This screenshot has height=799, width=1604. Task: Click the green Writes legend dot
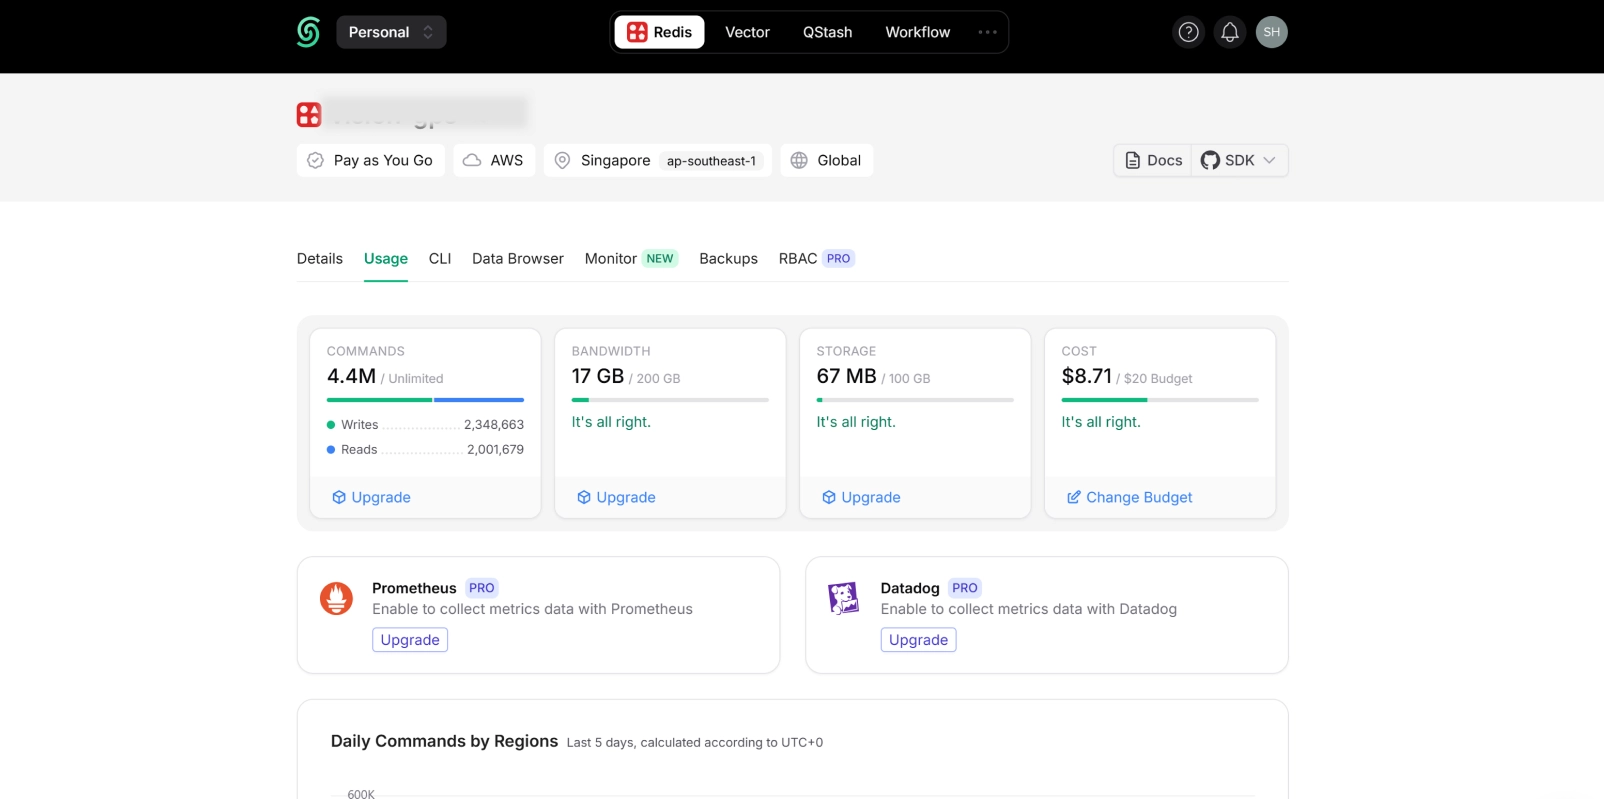pyautogui.click(x=331, y=425)
